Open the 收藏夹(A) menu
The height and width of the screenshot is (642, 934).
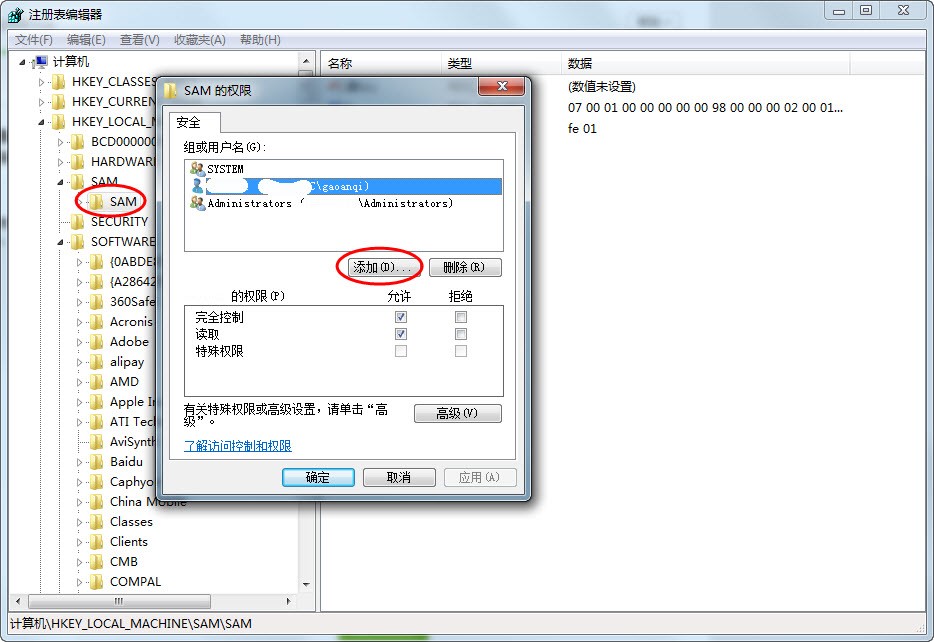(x=200, y=40)
